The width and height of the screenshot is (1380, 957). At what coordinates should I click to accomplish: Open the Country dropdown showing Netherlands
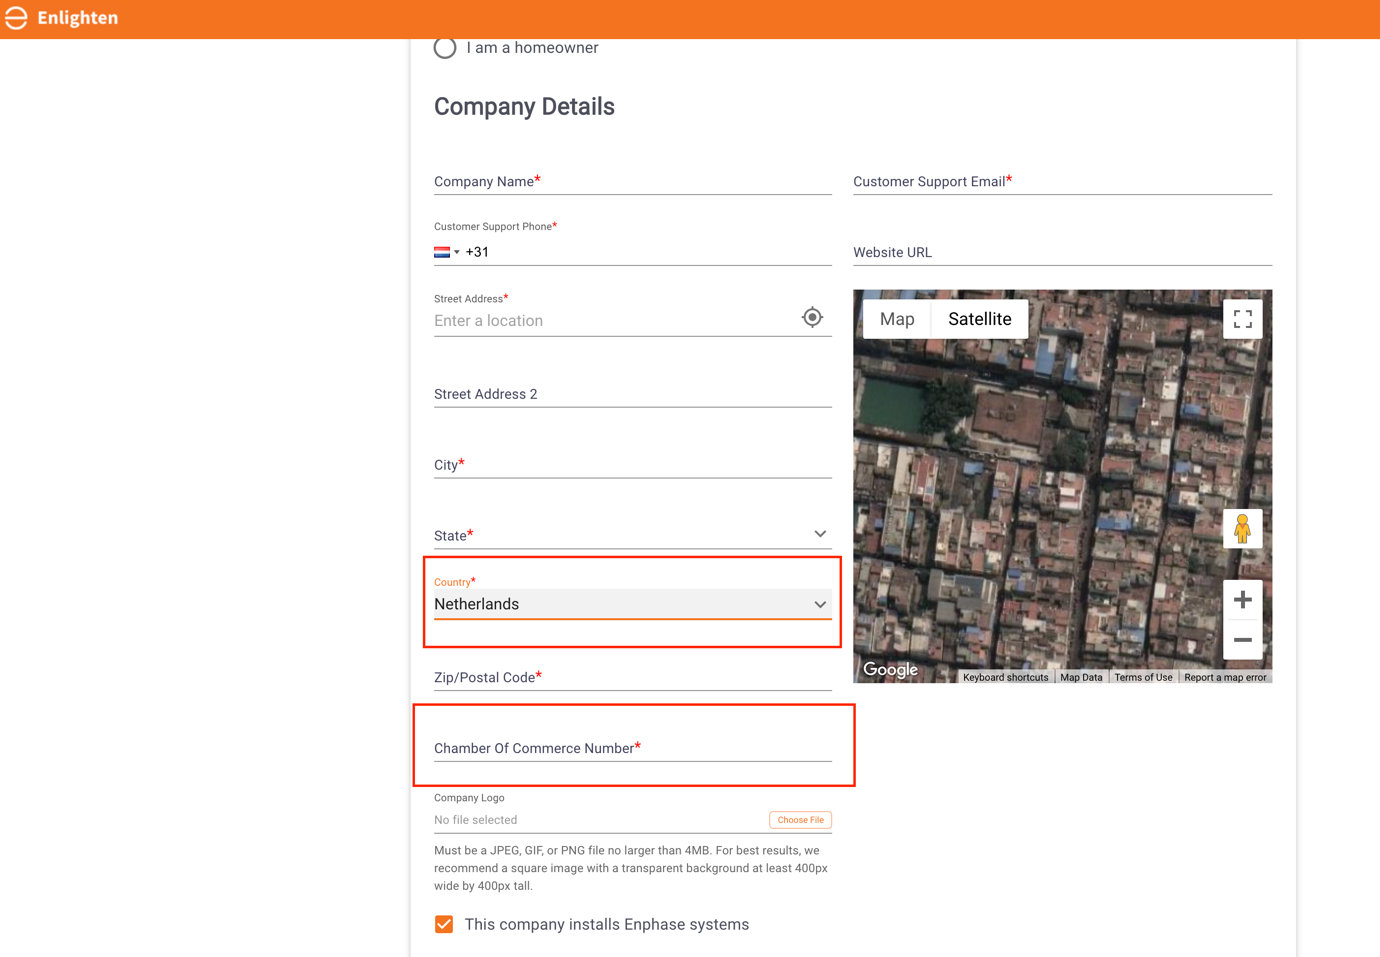click(632, 604)
